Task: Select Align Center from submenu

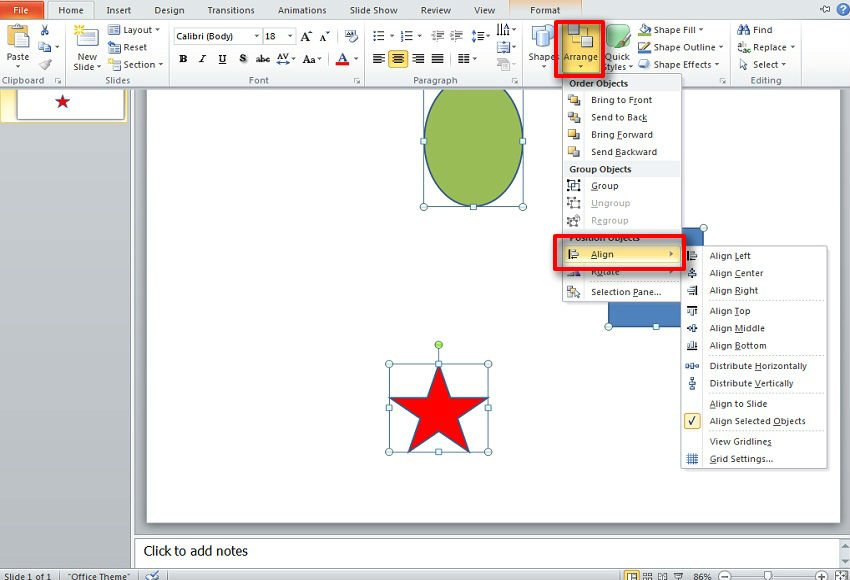Action: [x=736, y=273]
